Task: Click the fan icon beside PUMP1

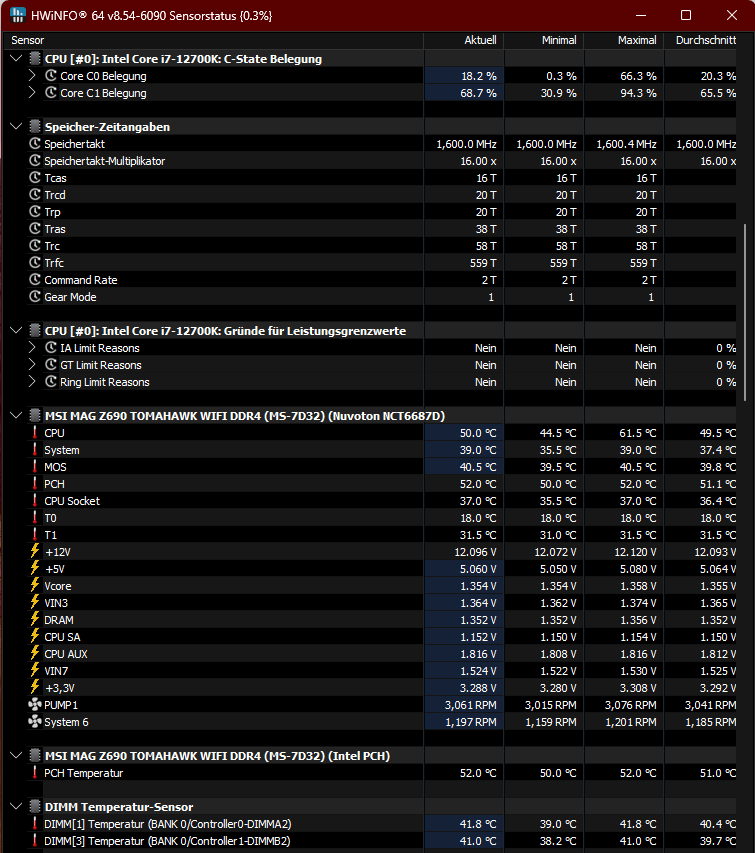Action: (35, 704)
